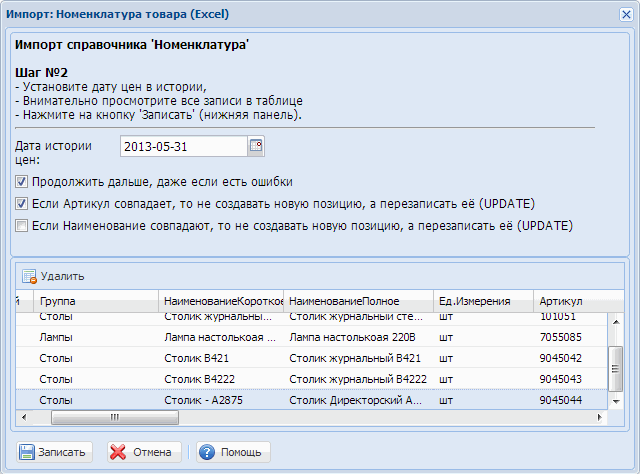Click the Записать floppy disk icon
The image size is (640, 474).
click(27, 452)
